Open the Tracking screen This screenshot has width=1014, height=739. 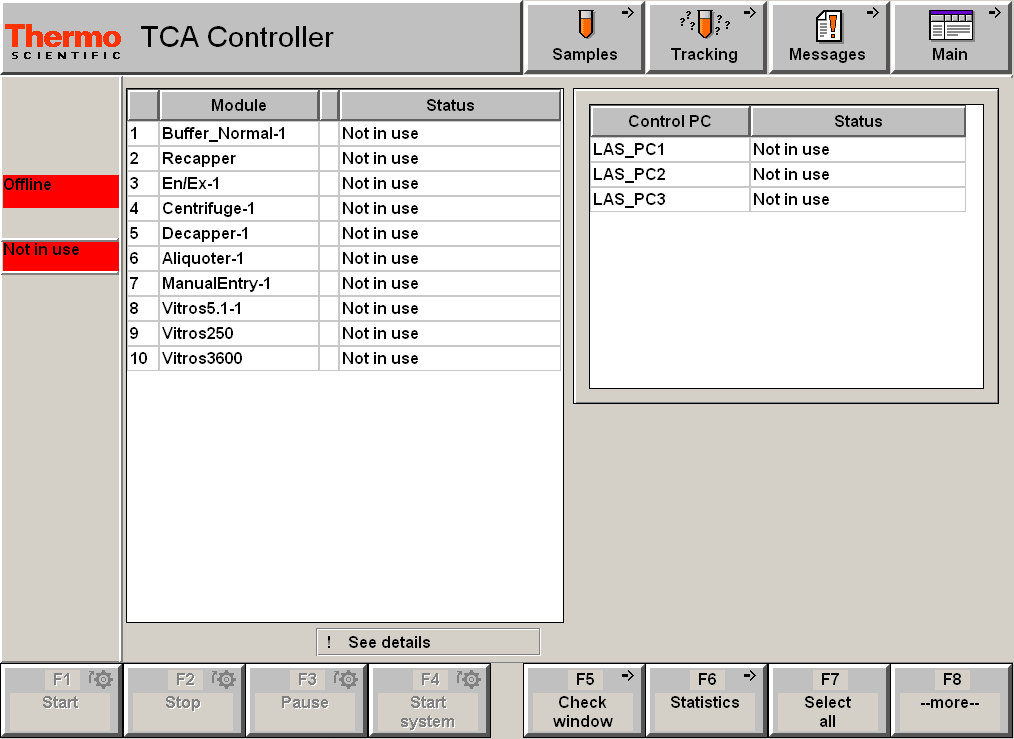pos(706,37)
